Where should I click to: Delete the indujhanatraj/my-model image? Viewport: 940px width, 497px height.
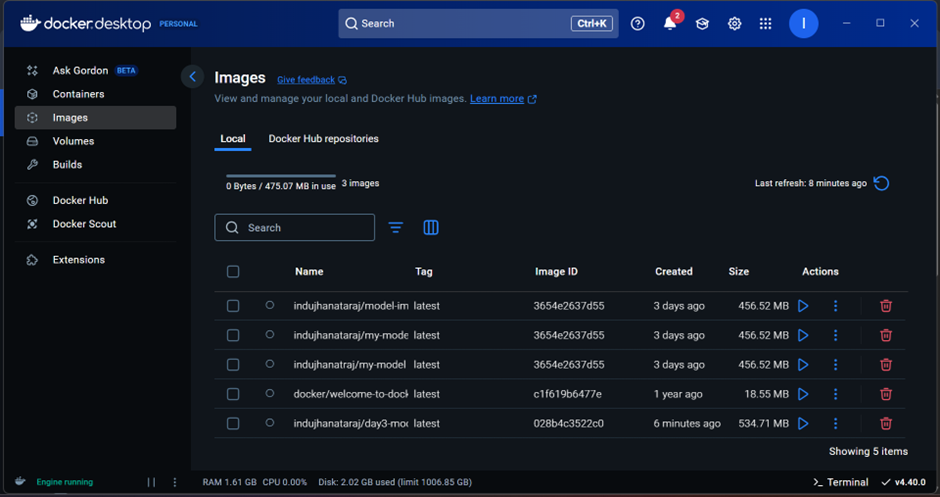(x=885, y=365)
